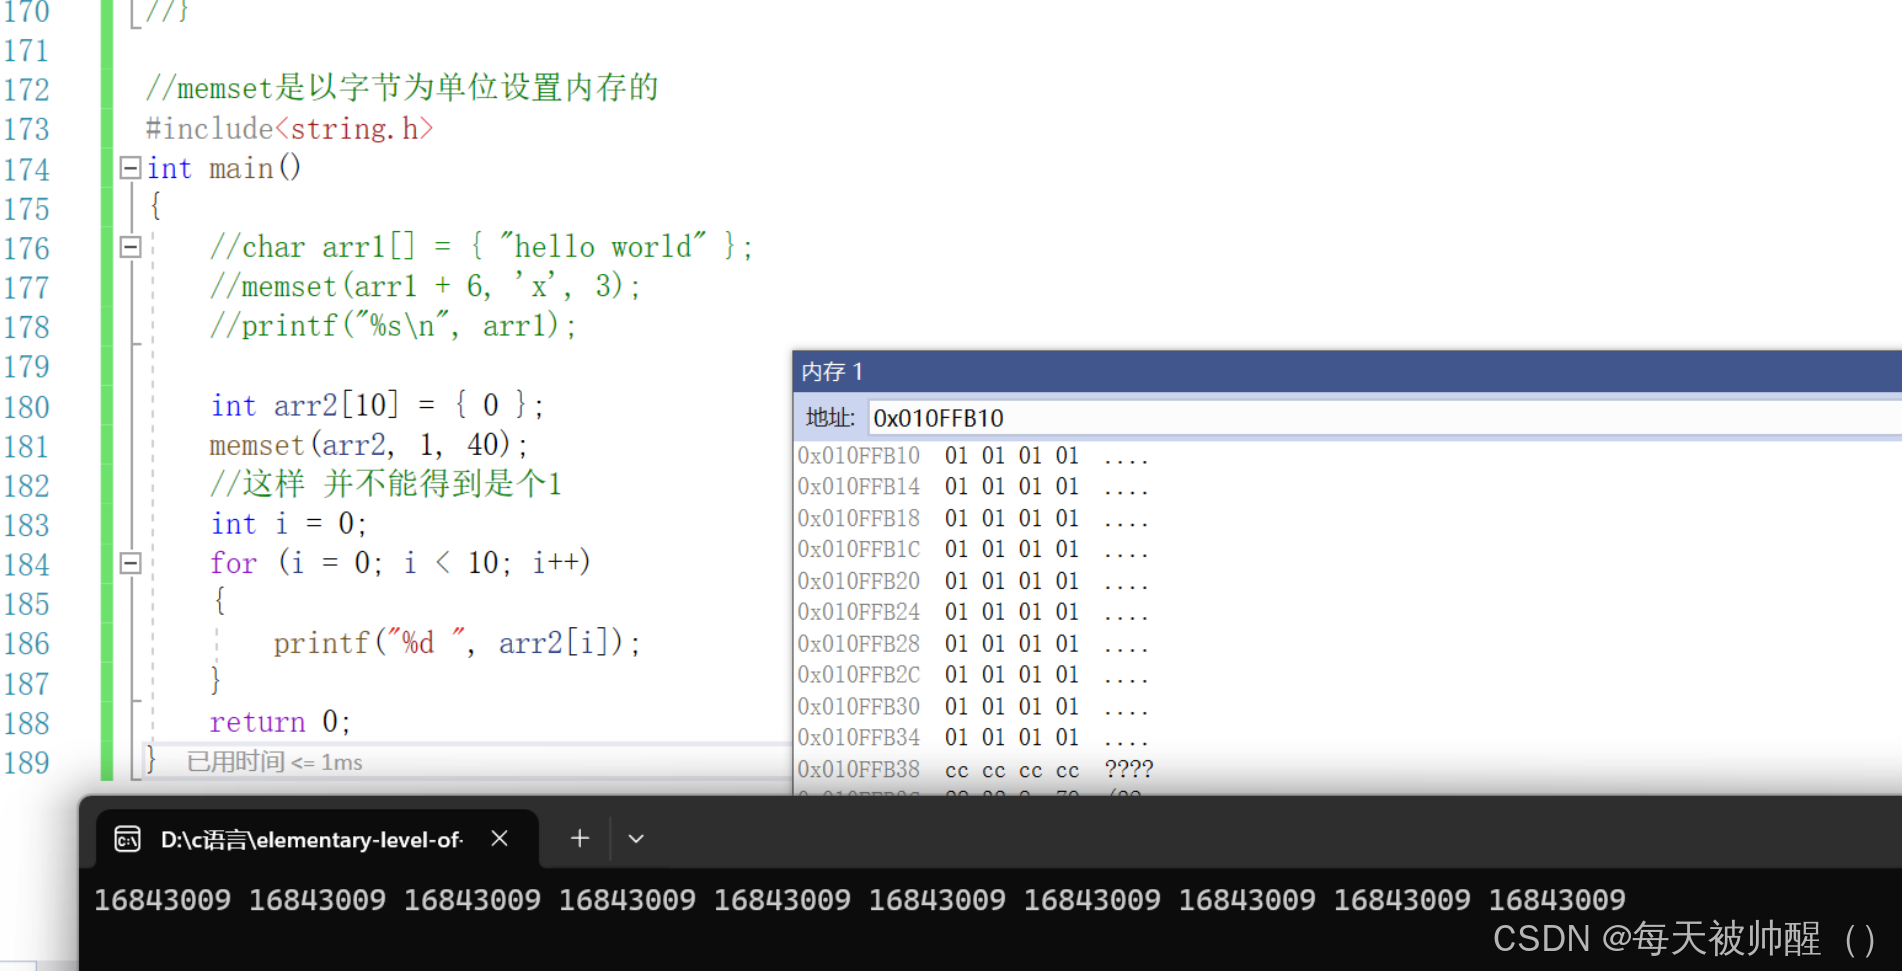Click memory row address 0x010FFB20

click(x=858, y=581)
